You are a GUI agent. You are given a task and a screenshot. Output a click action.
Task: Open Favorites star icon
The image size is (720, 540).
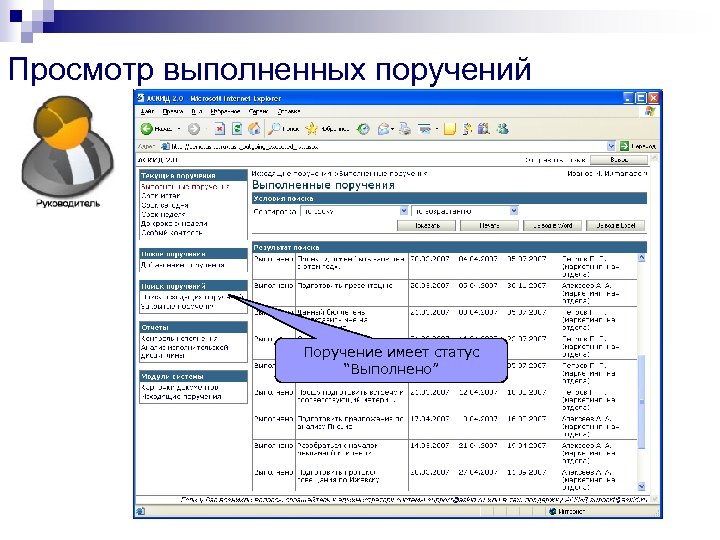(311, 129)
